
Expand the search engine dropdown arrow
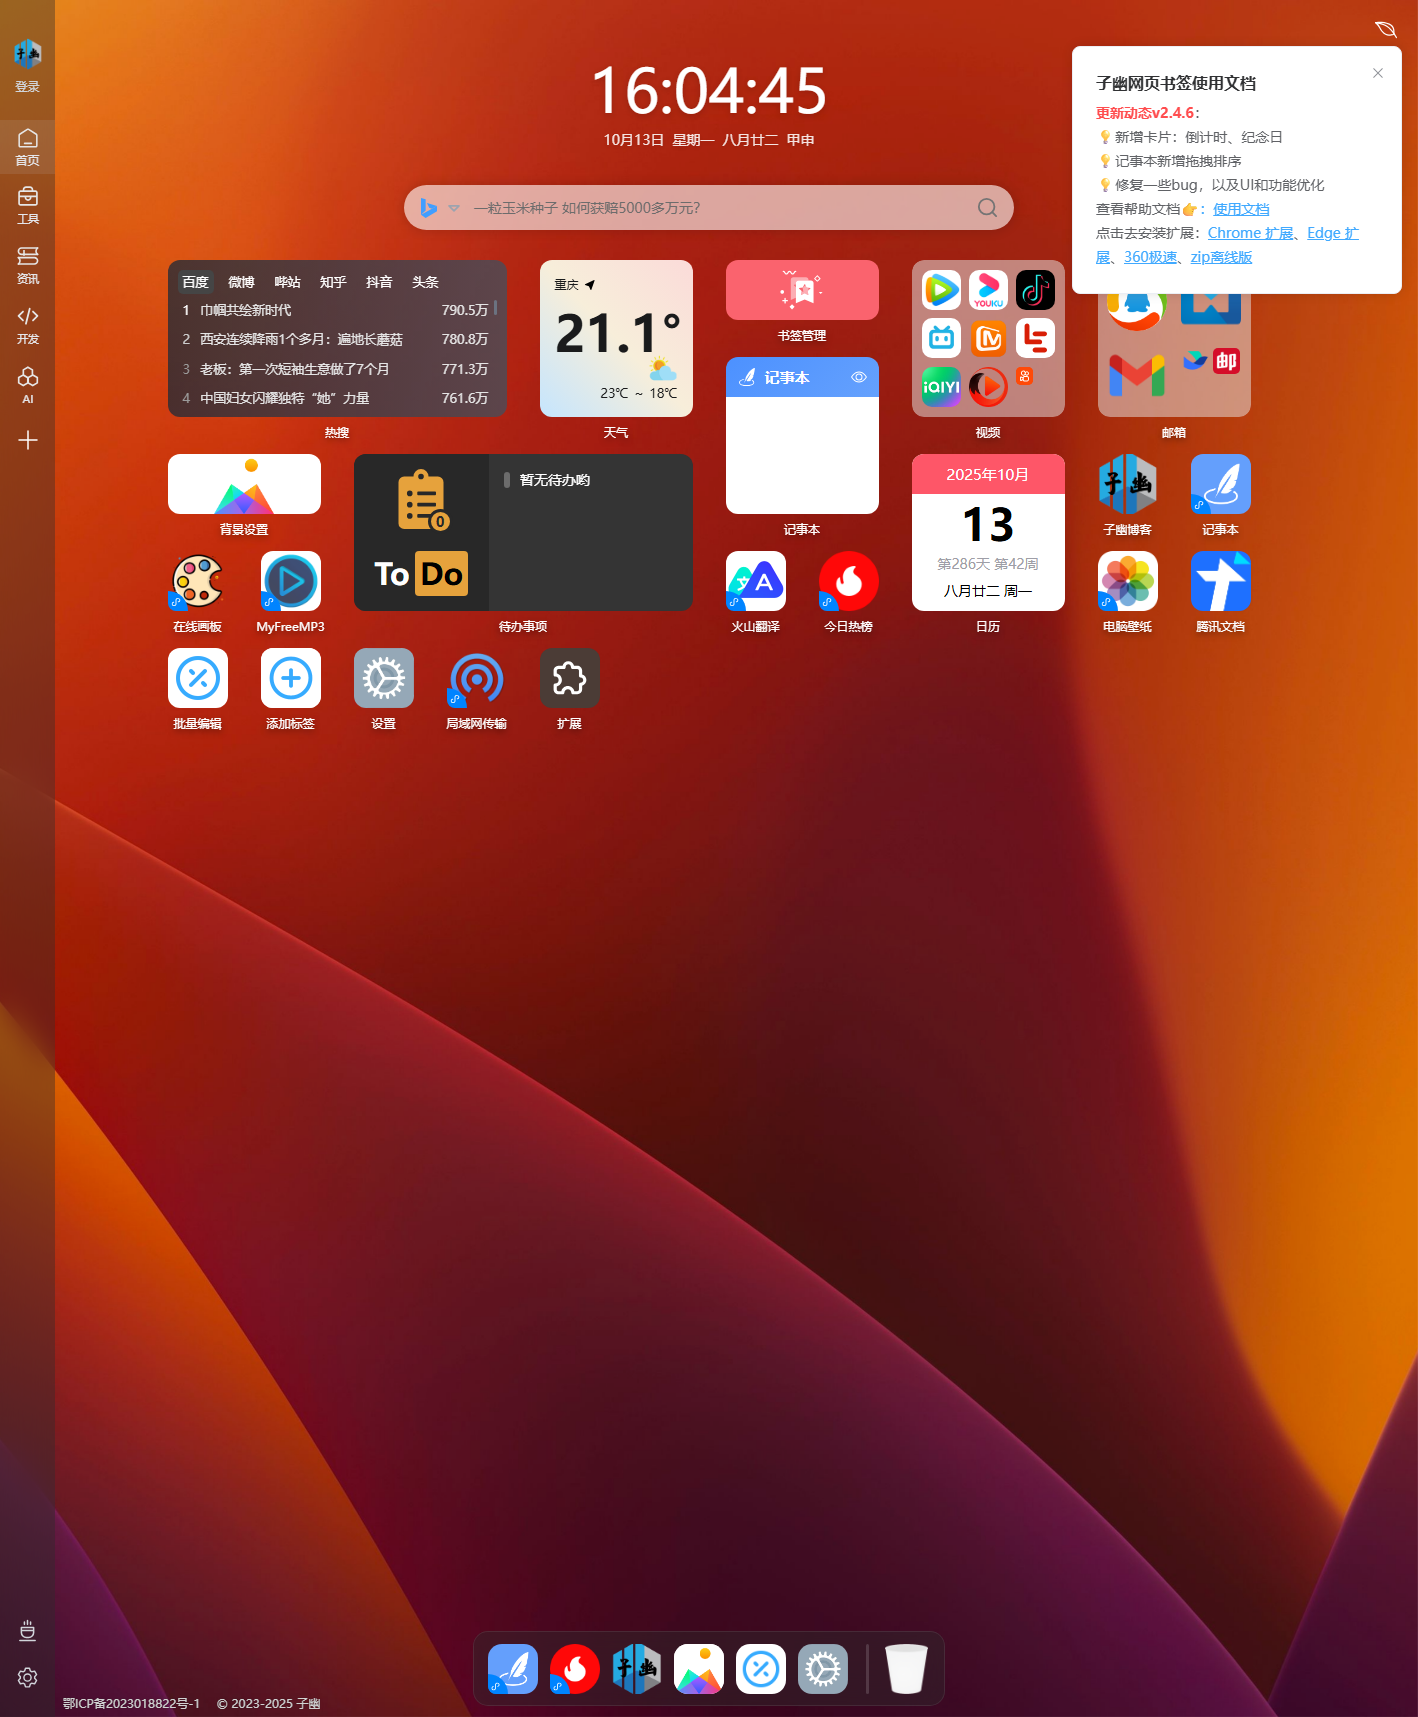click(454, 208)
